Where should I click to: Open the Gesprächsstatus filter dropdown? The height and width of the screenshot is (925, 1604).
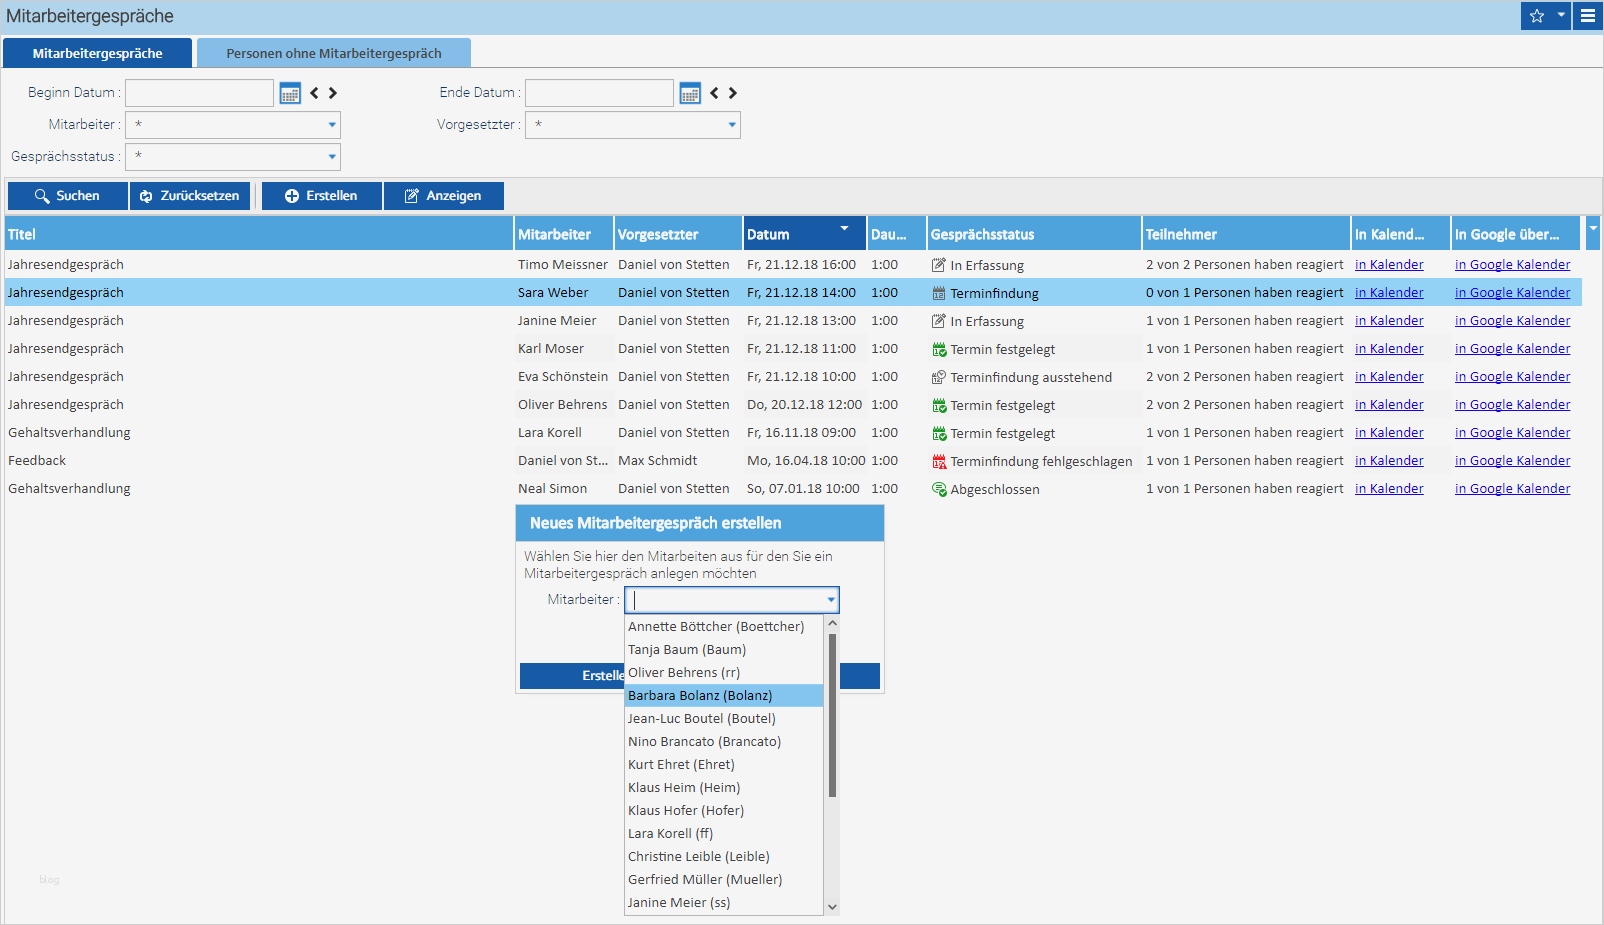[332, 157]
